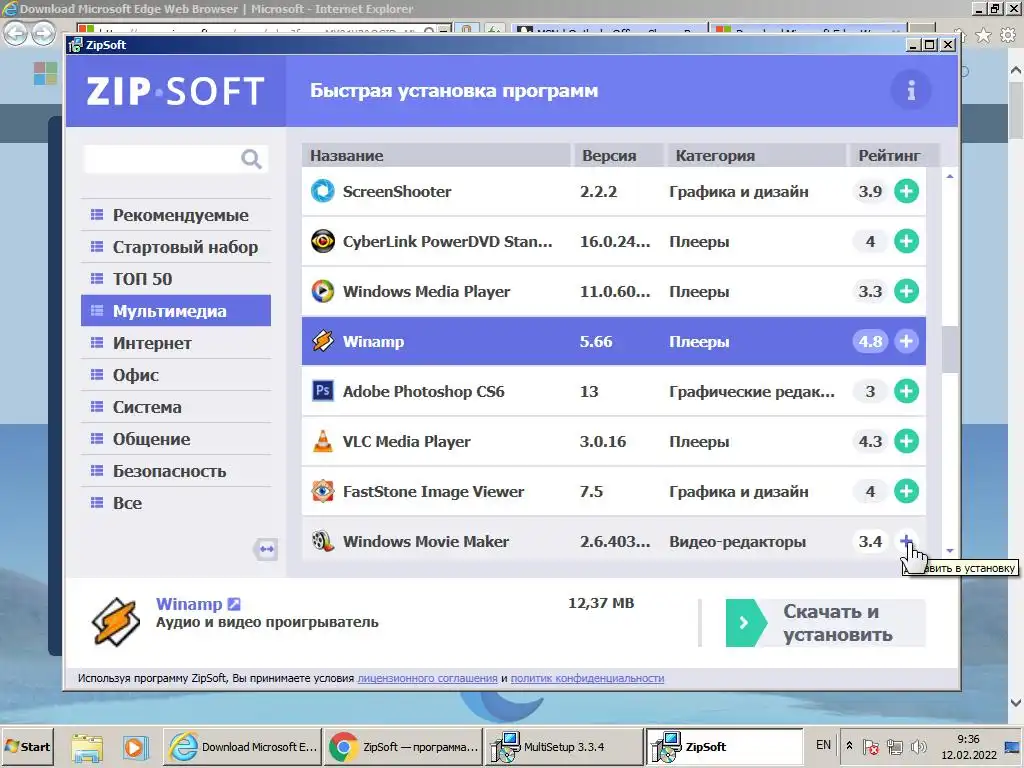This screenshot has height=768, width=1024.
Task: Open the Winamp title link in details
Action: coord(189,604)
